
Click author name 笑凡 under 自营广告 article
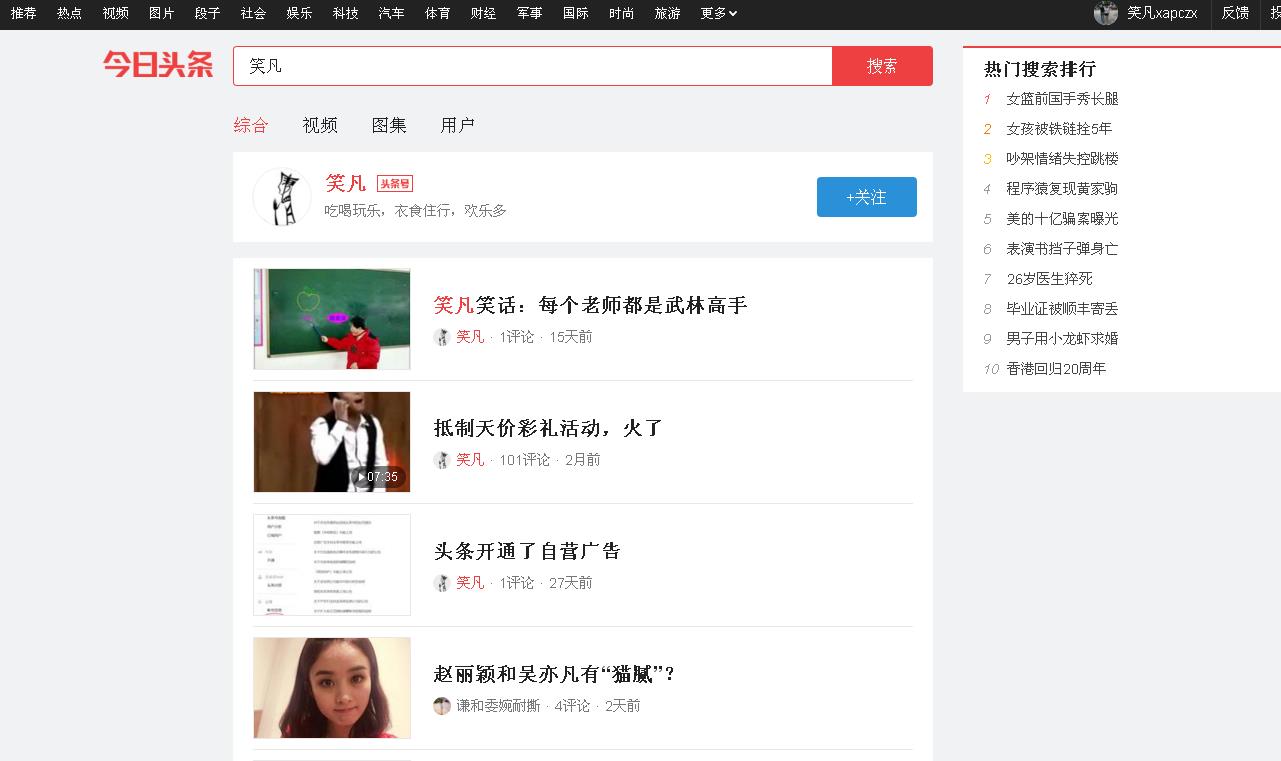click(470, 583)
